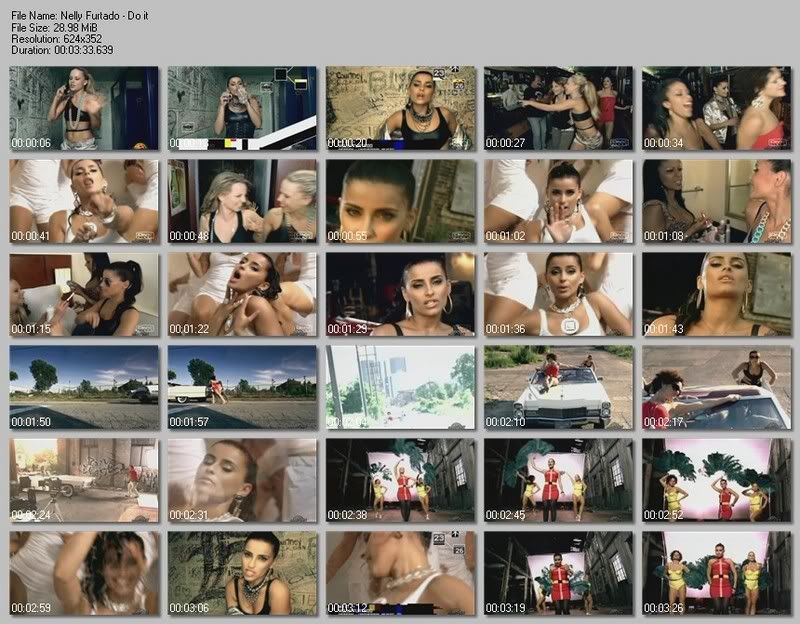The height and width of the screenshot is (624, 800).
Task: Click the Resolution 624x352 line
Action: coord(57,39)
